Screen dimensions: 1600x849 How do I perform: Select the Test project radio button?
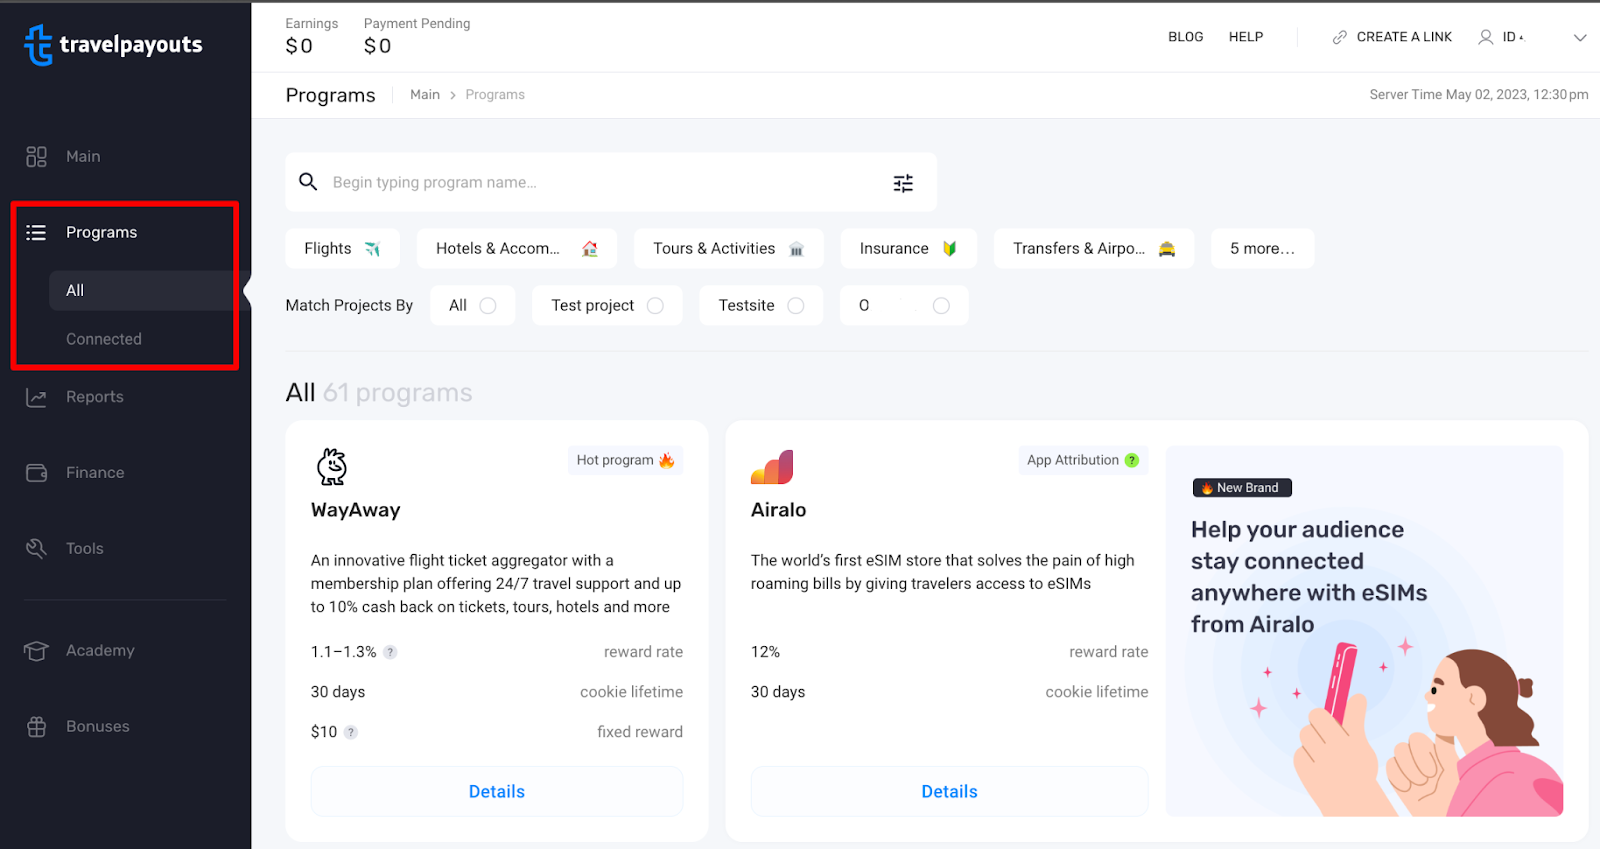pyautogui.click(x=655, y=306)
